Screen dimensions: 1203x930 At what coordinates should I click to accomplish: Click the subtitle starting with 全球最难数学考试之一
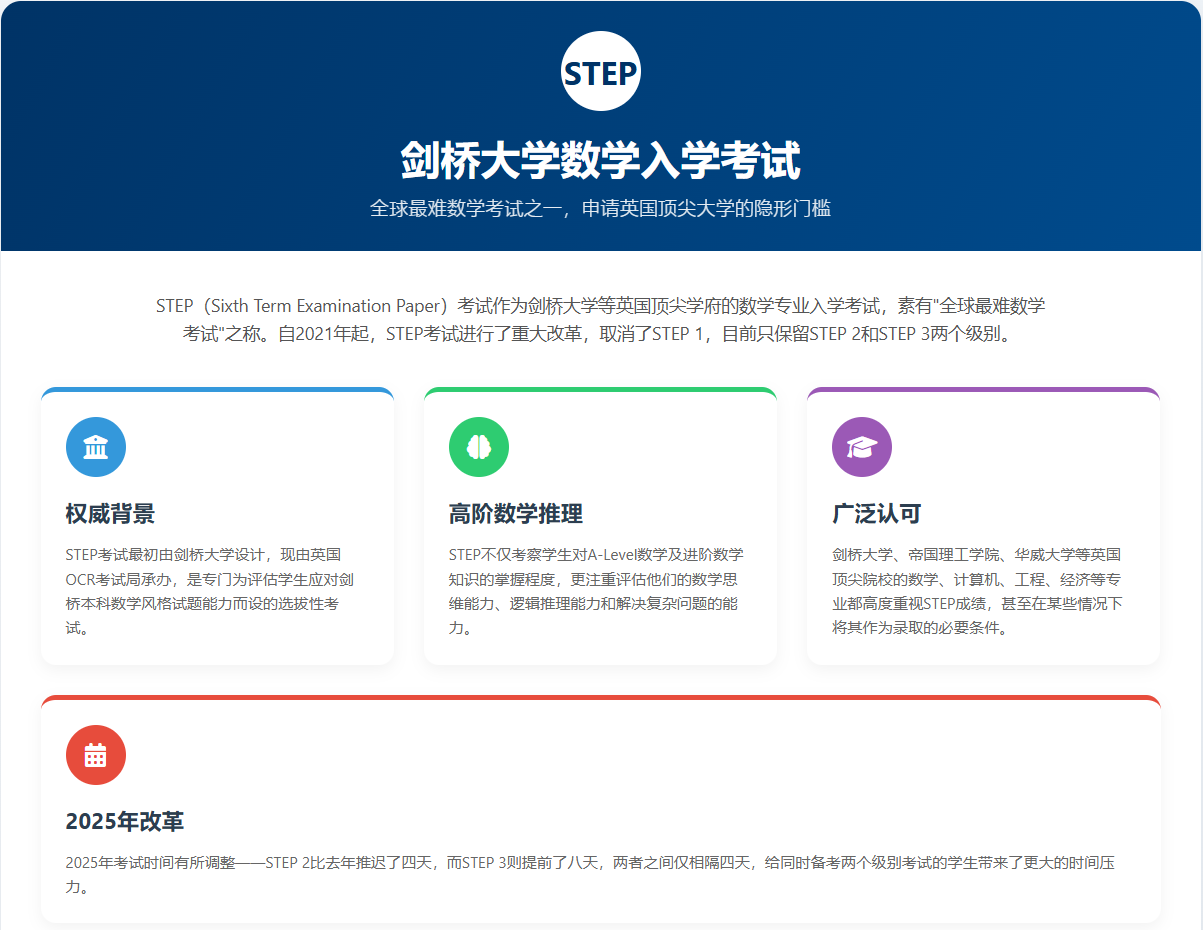(x=600, y=209)
